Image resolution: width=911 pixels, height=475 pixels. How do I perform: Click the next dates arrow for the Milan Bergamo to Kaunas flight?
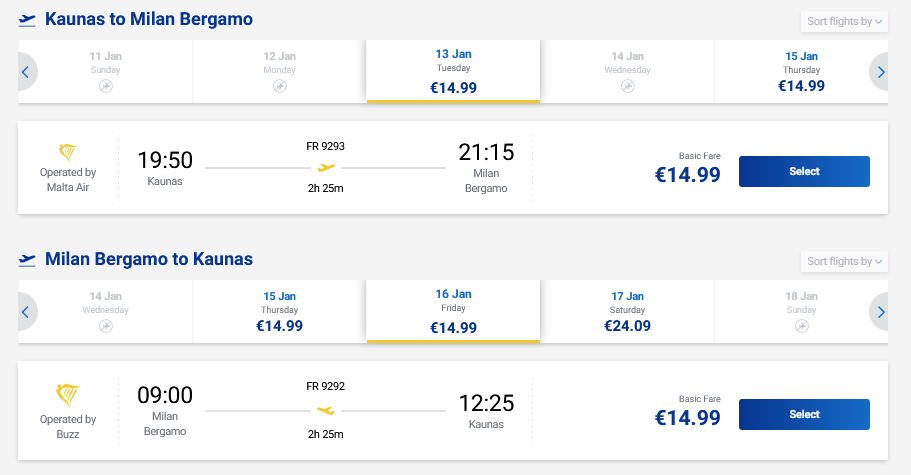pos(881,312)
